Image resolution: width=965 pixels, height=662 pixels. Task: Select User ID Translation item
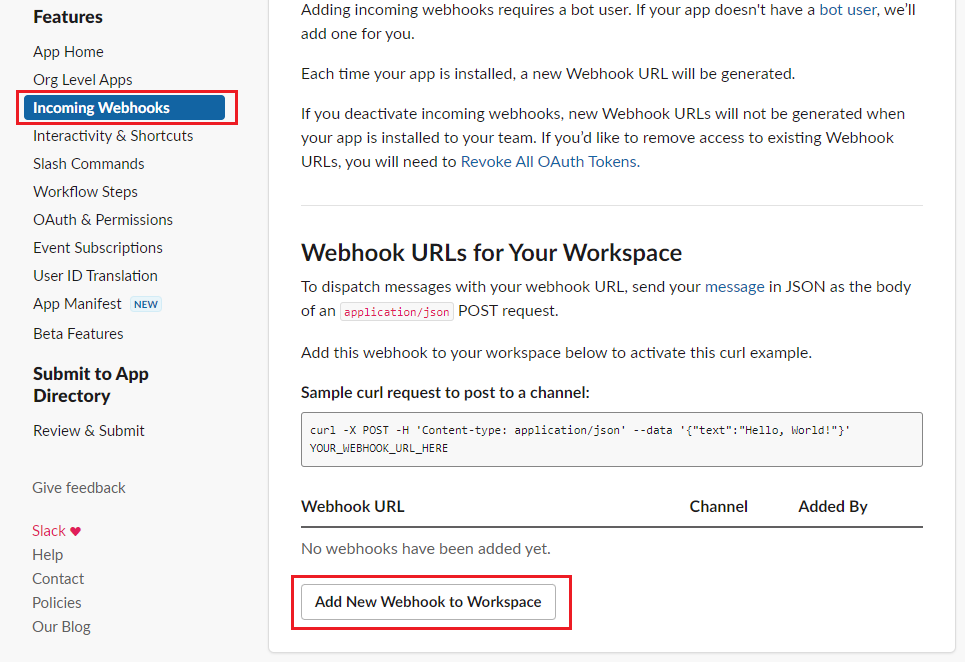coord(95,276)
